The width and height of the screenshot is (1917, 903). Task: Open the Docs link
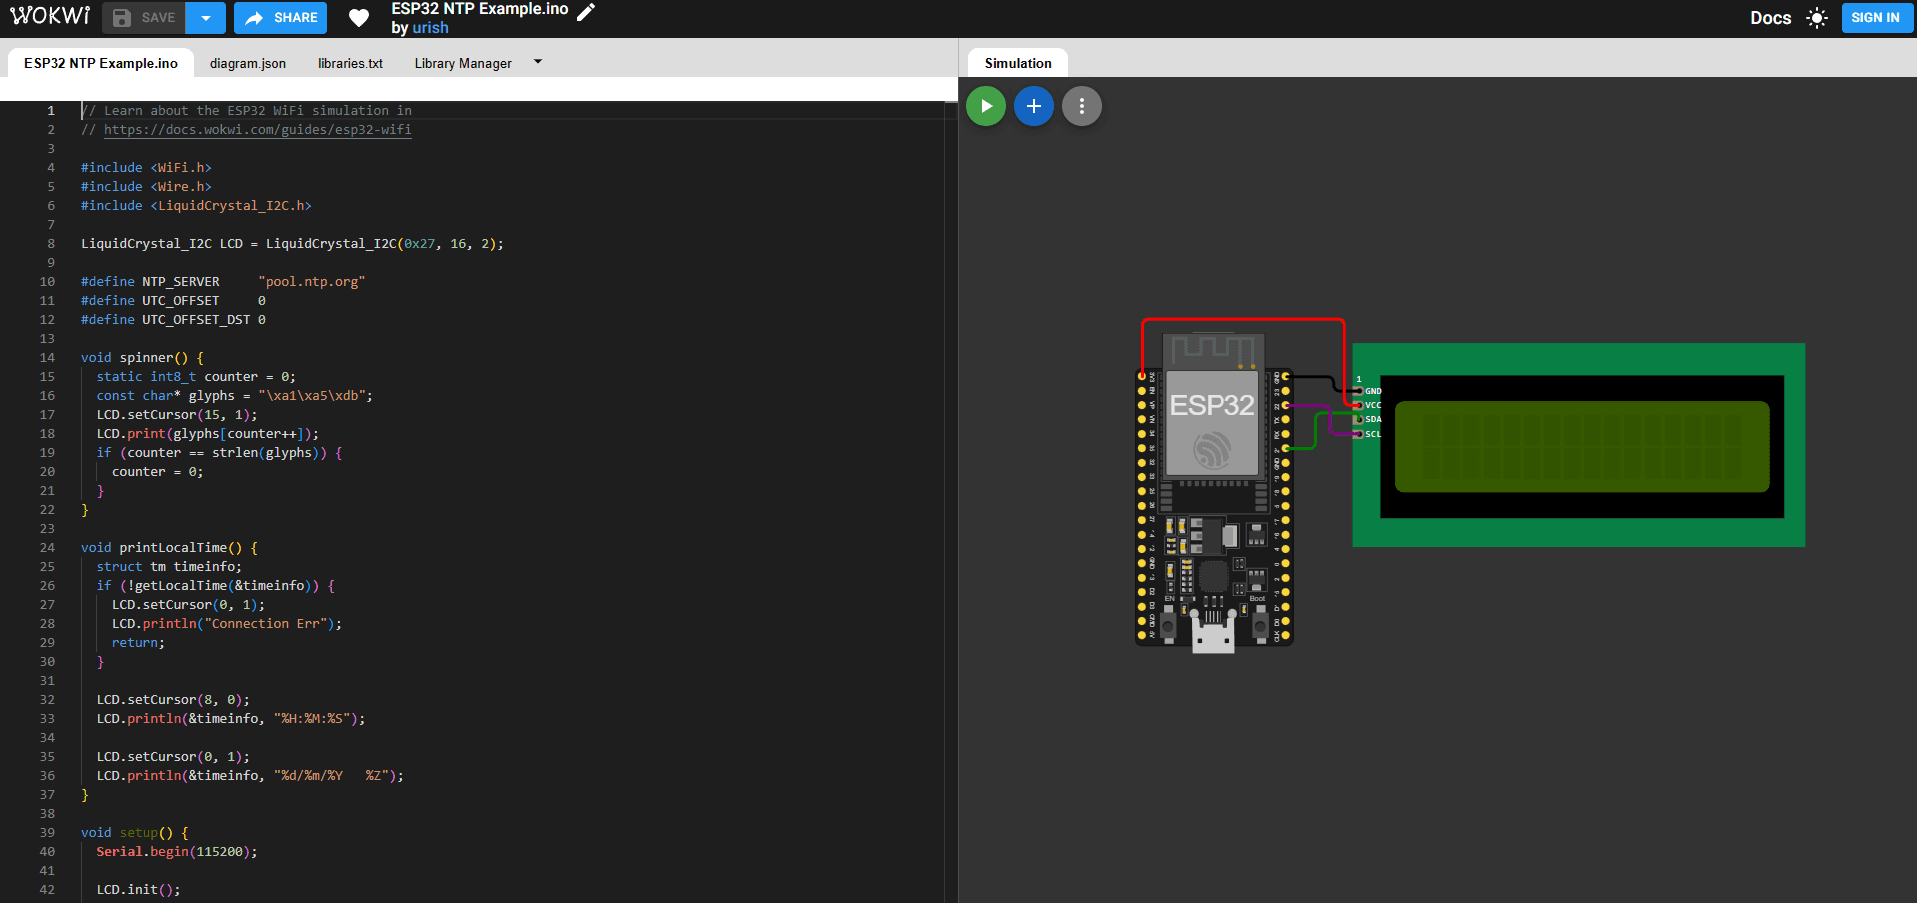pyautogui.click(x=1770, y=18)
